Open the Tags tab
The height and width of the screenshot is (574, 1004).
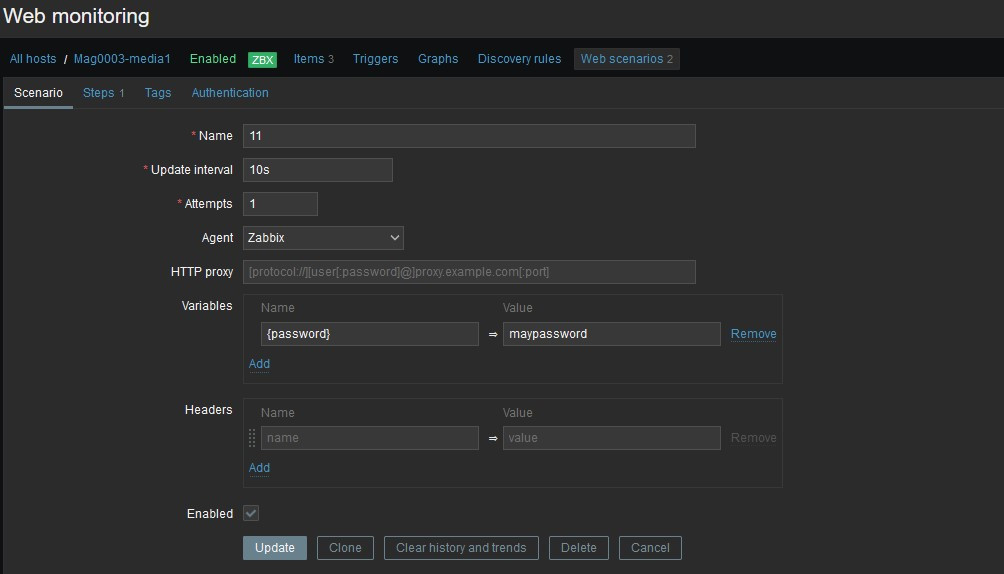(158, 93)
